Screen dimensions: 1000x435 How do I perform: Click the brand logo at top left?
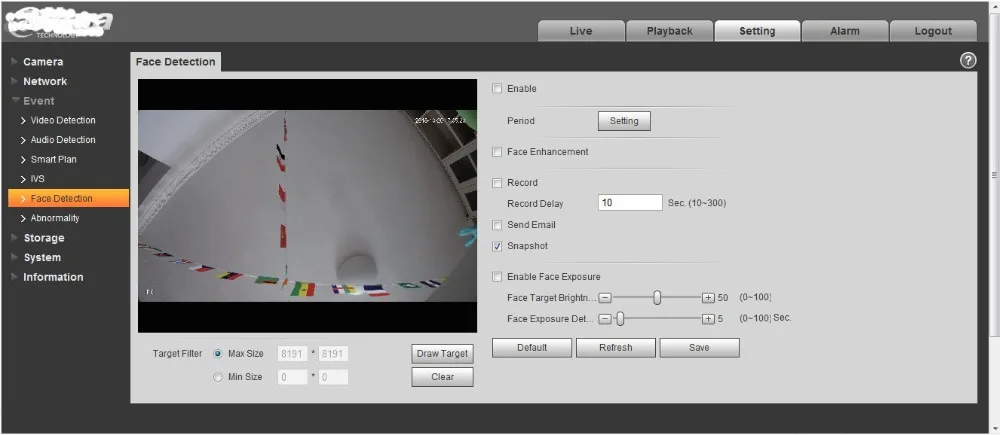point(57,24)
